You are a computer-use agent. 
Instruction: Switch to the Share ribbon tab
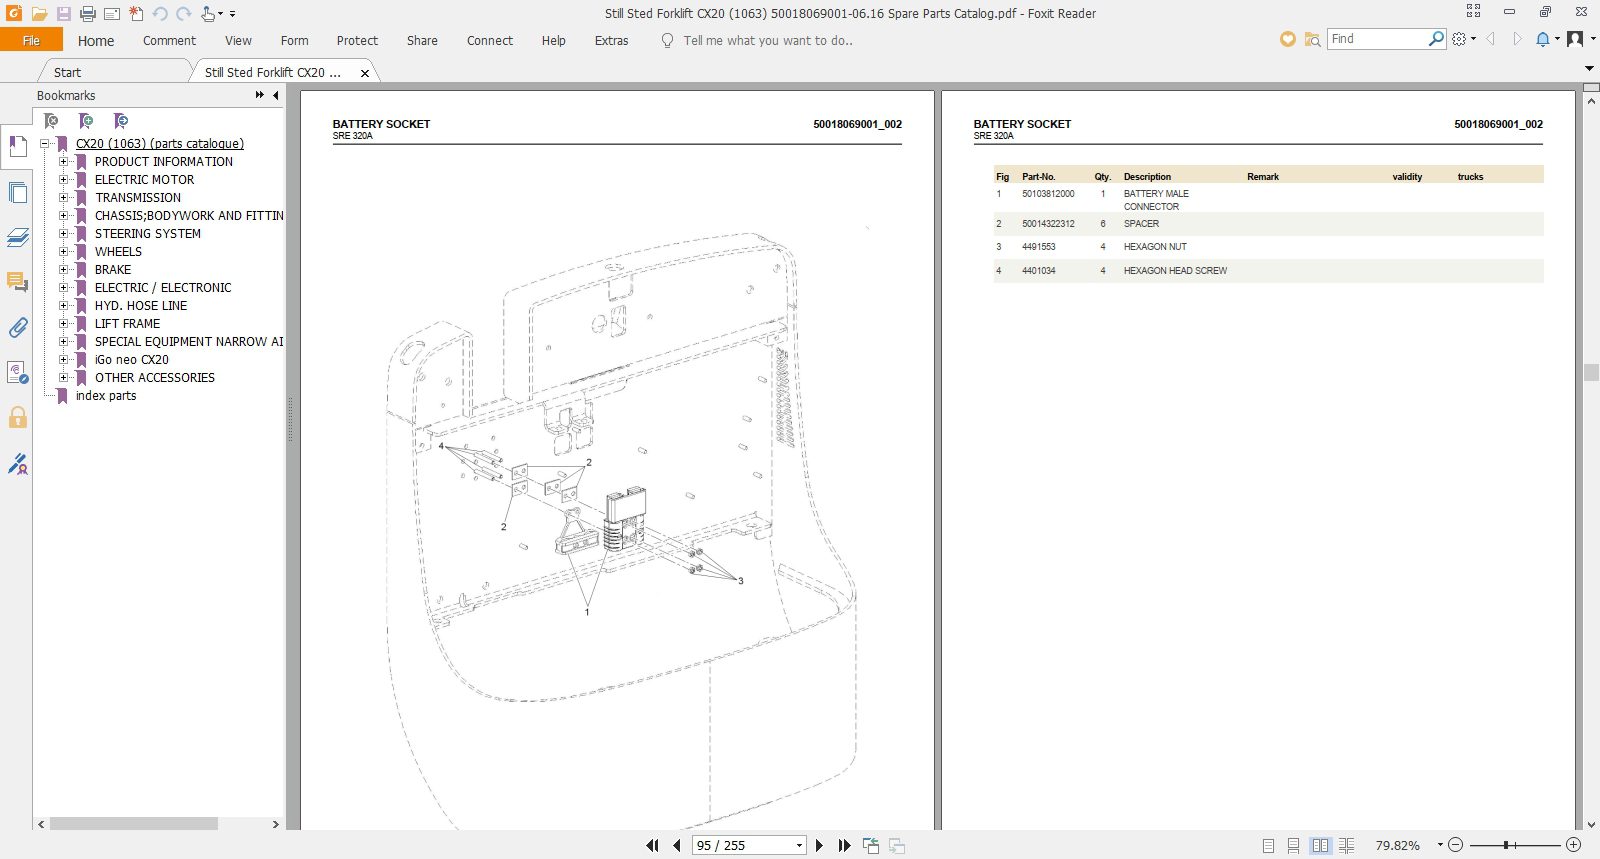(422, 41)
